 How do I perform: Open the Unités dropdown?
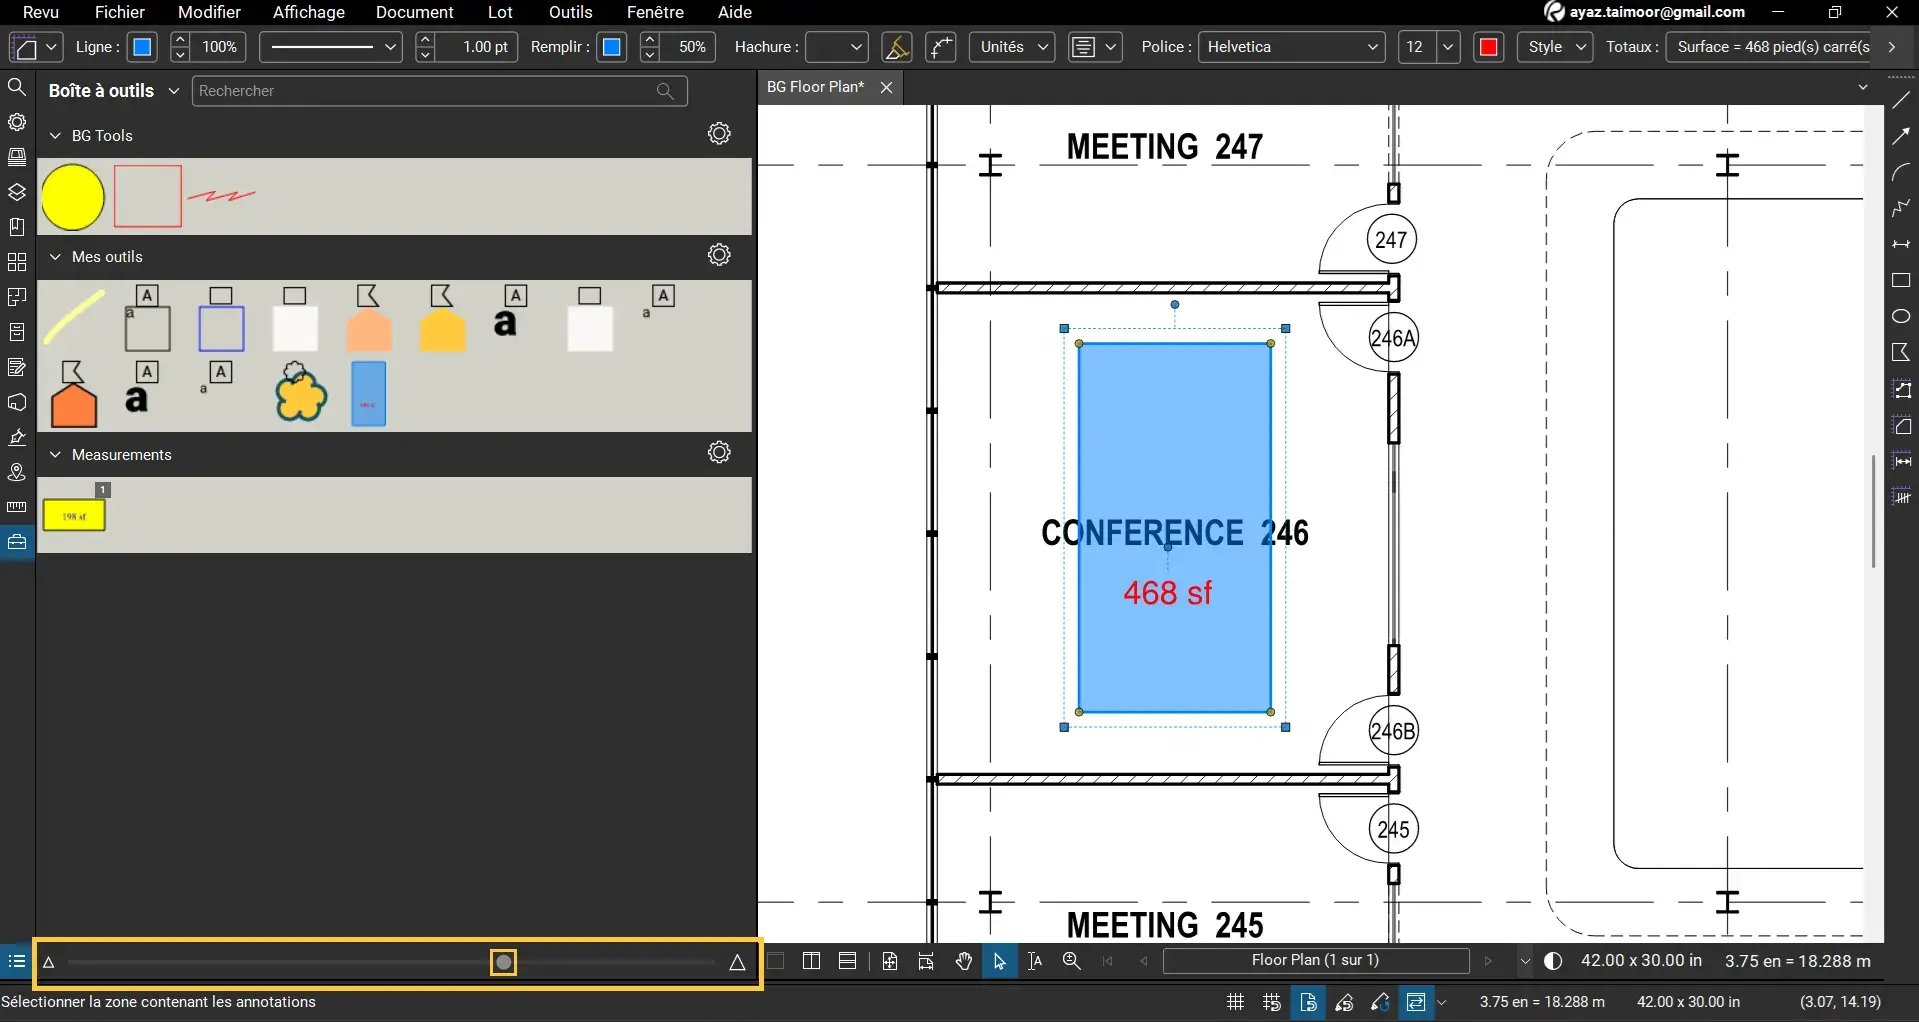coord(1011,47)
